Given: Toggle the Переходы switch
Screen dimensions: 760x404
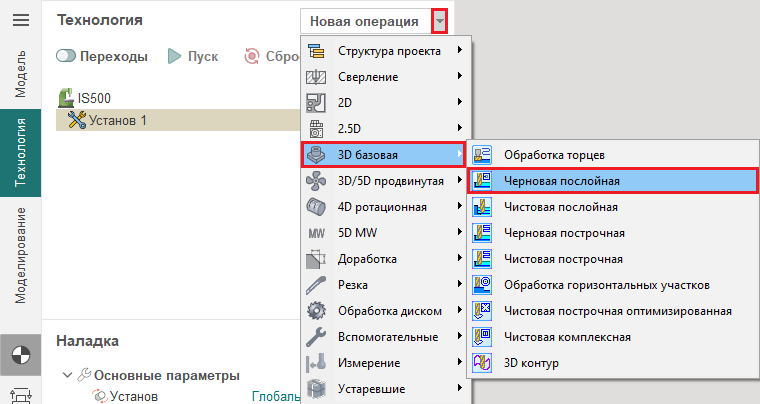Looking at the screenshot, I should (x=69, y=57).
